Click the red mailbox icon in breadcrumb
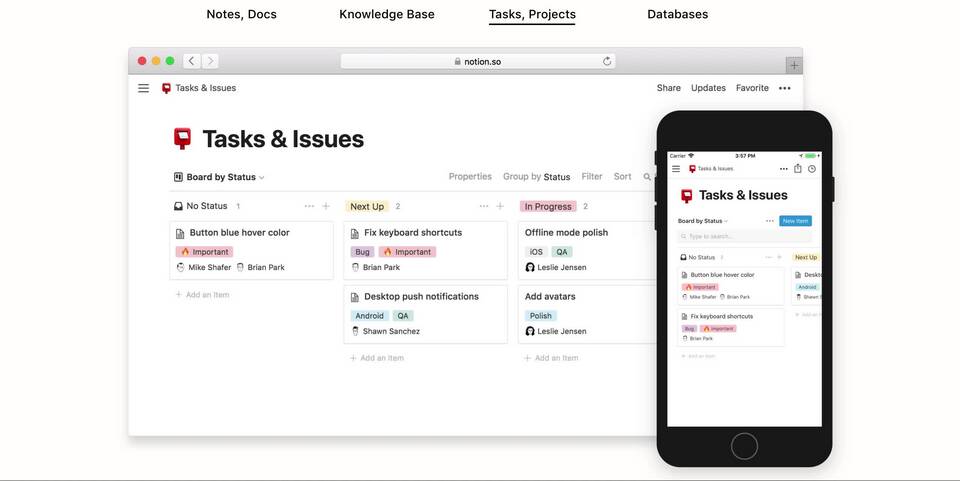This screenshot has width=960, height=481. (x=166, y=88)
